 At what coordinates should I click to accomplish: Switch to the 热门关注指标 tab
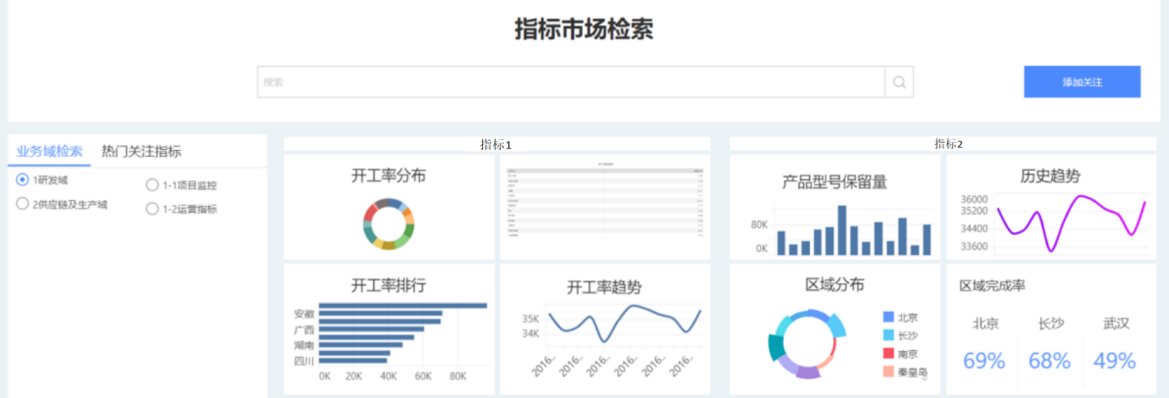pyautogui.click(x=141, y=151)
